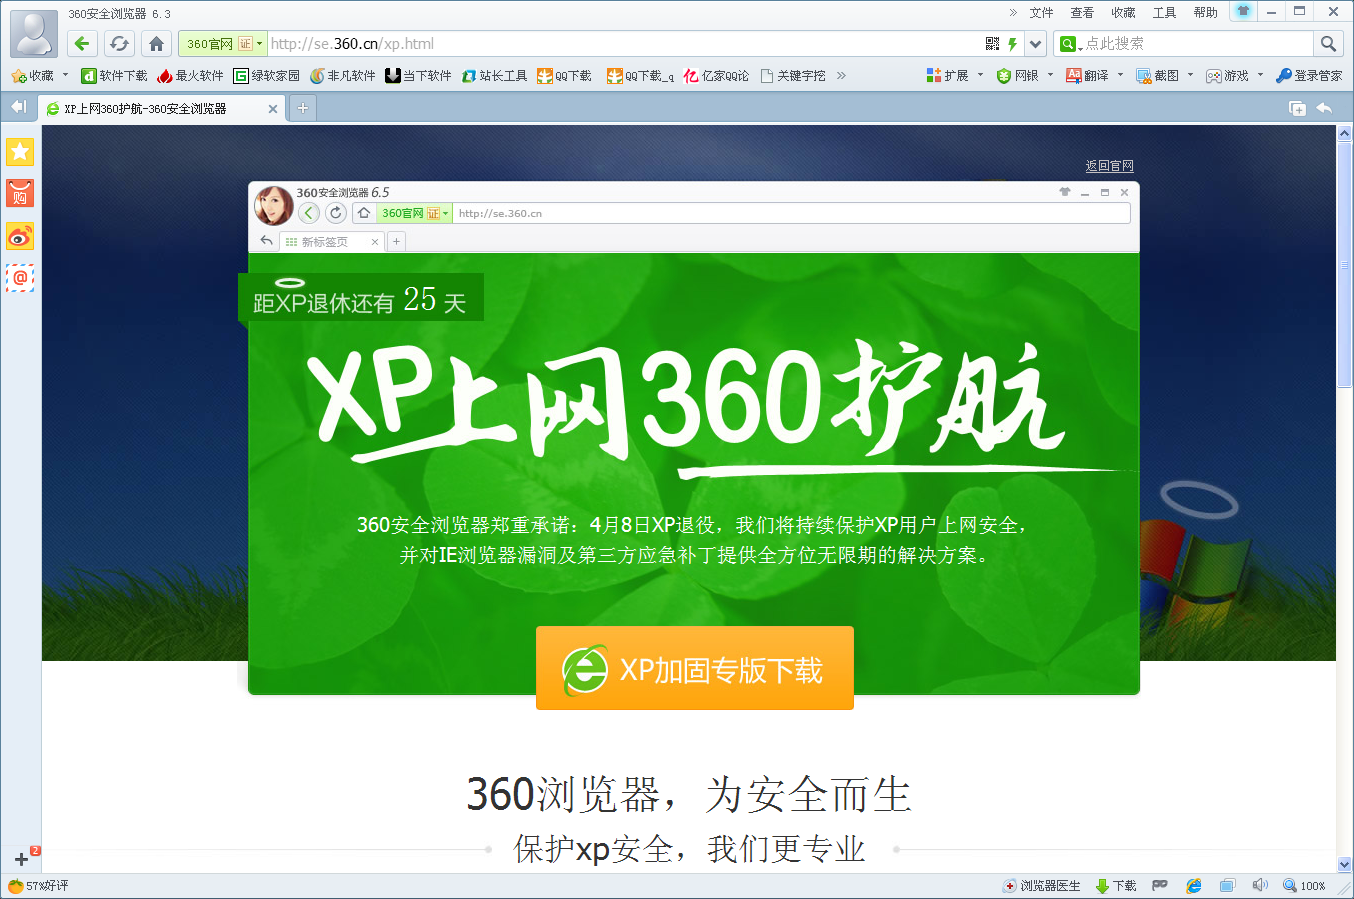The height and width of the screenshot is (899, 1354).
Task: Open the sidebar shopping icon
Action: pos(20,193)
